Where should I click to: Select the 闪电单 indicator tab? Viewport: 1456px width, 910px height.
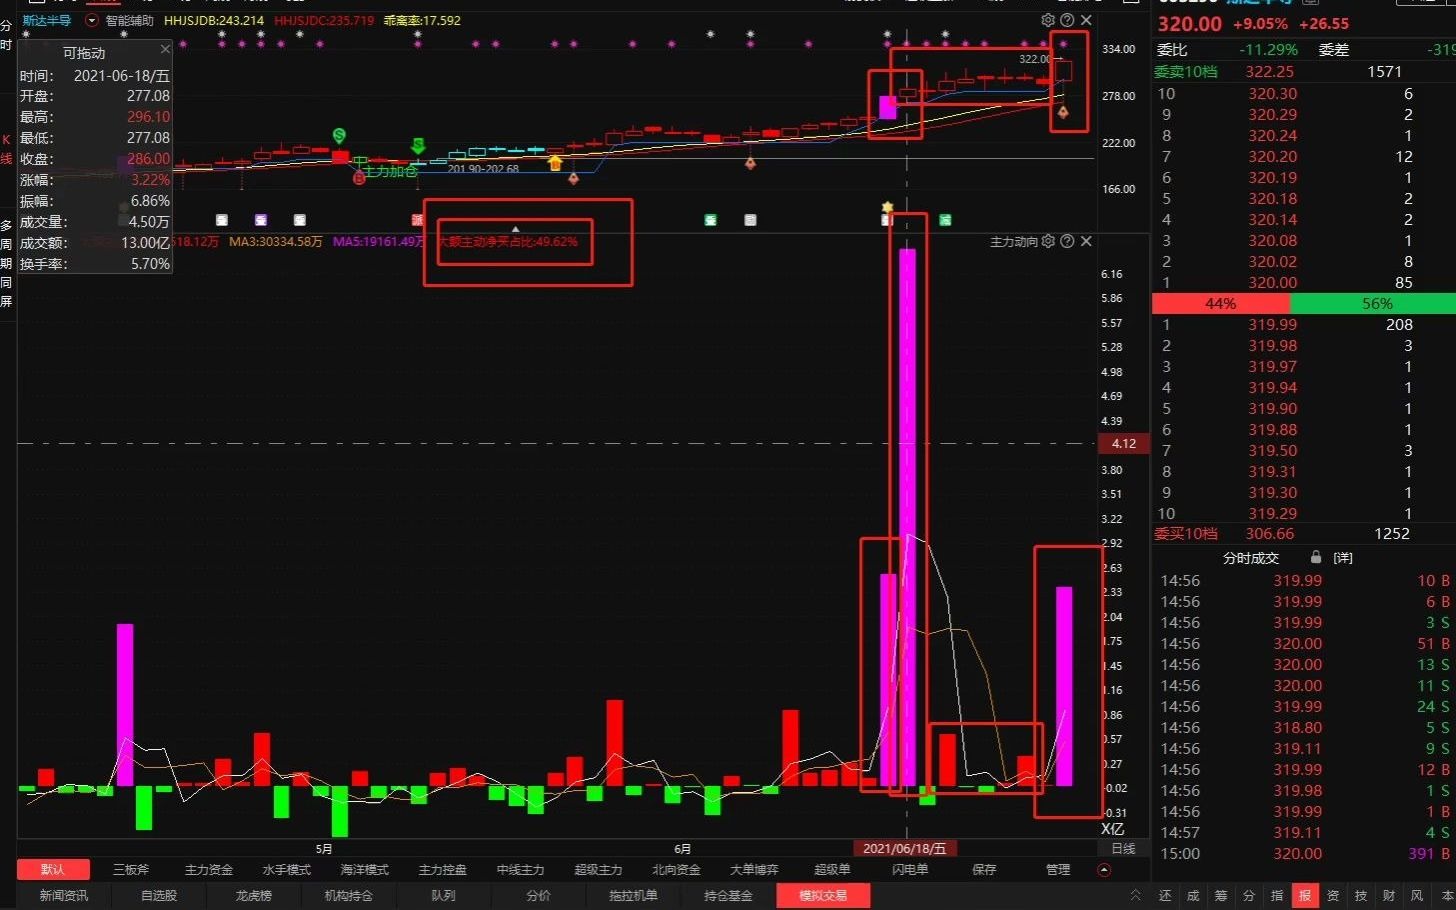910,869
